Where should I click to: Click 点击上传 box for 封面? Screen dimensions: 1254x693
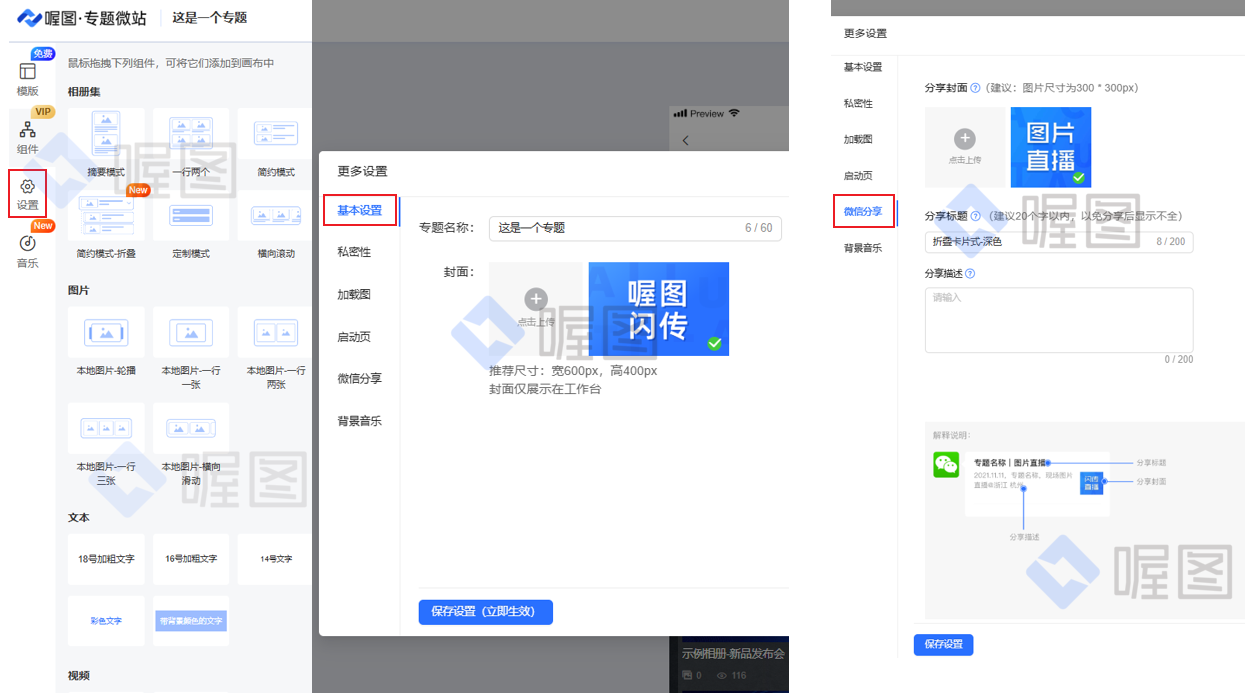pos(536,309)
